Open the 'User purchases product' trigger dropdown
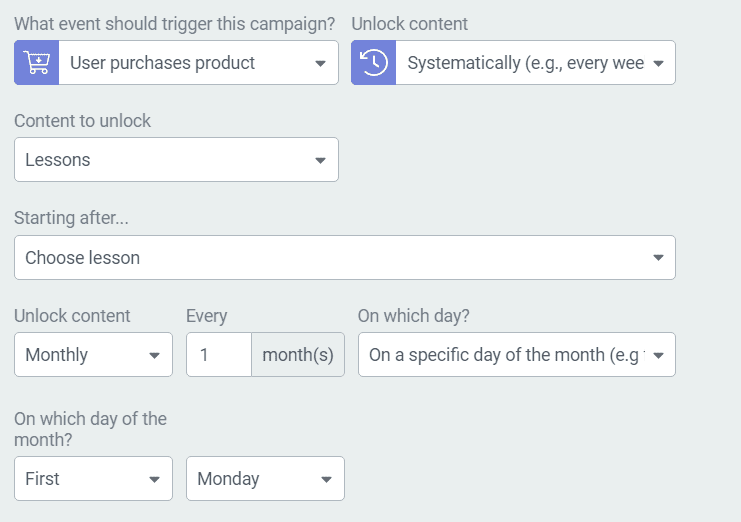This screenshot has height=522, width=741. [x=198, y=63]
